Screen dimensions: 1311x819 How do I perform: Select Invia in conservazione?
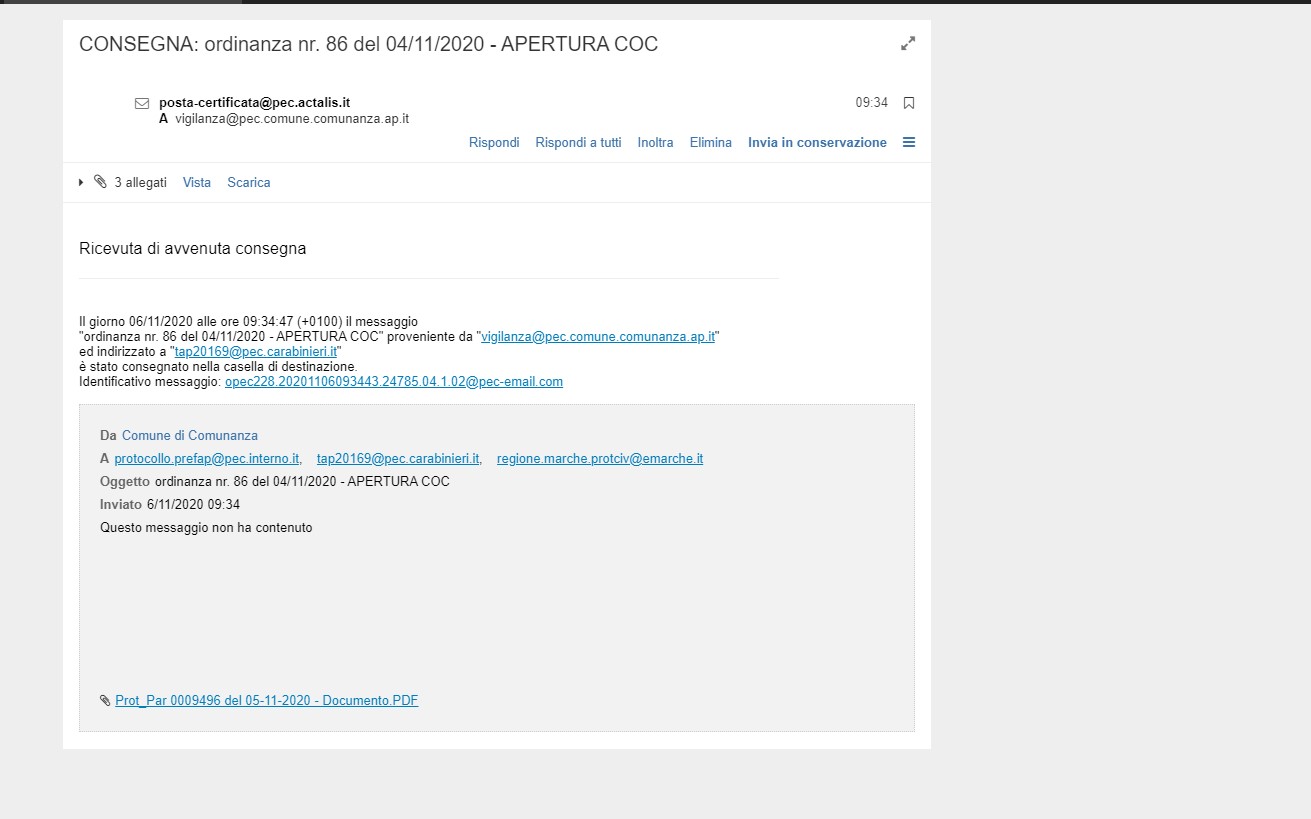pos(817,142)
